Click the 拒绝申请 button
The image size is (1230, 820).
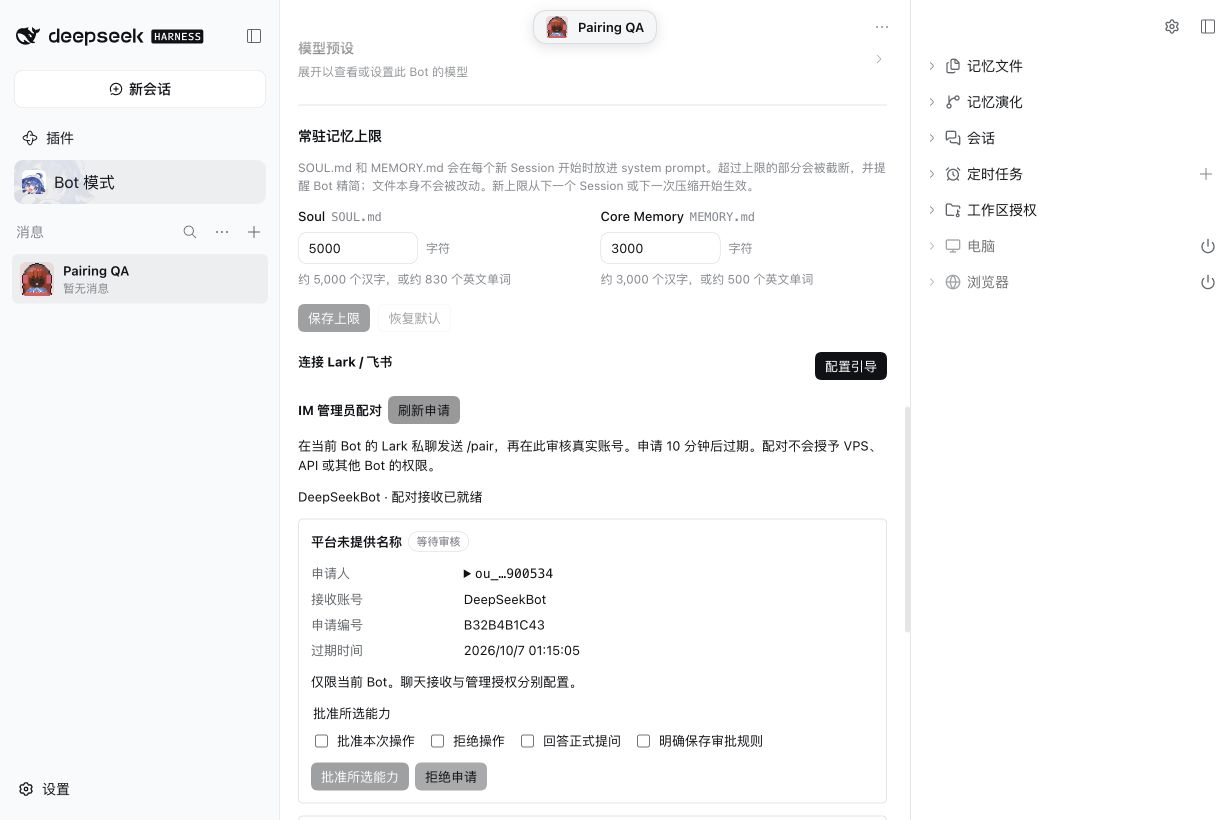point(451,776)
